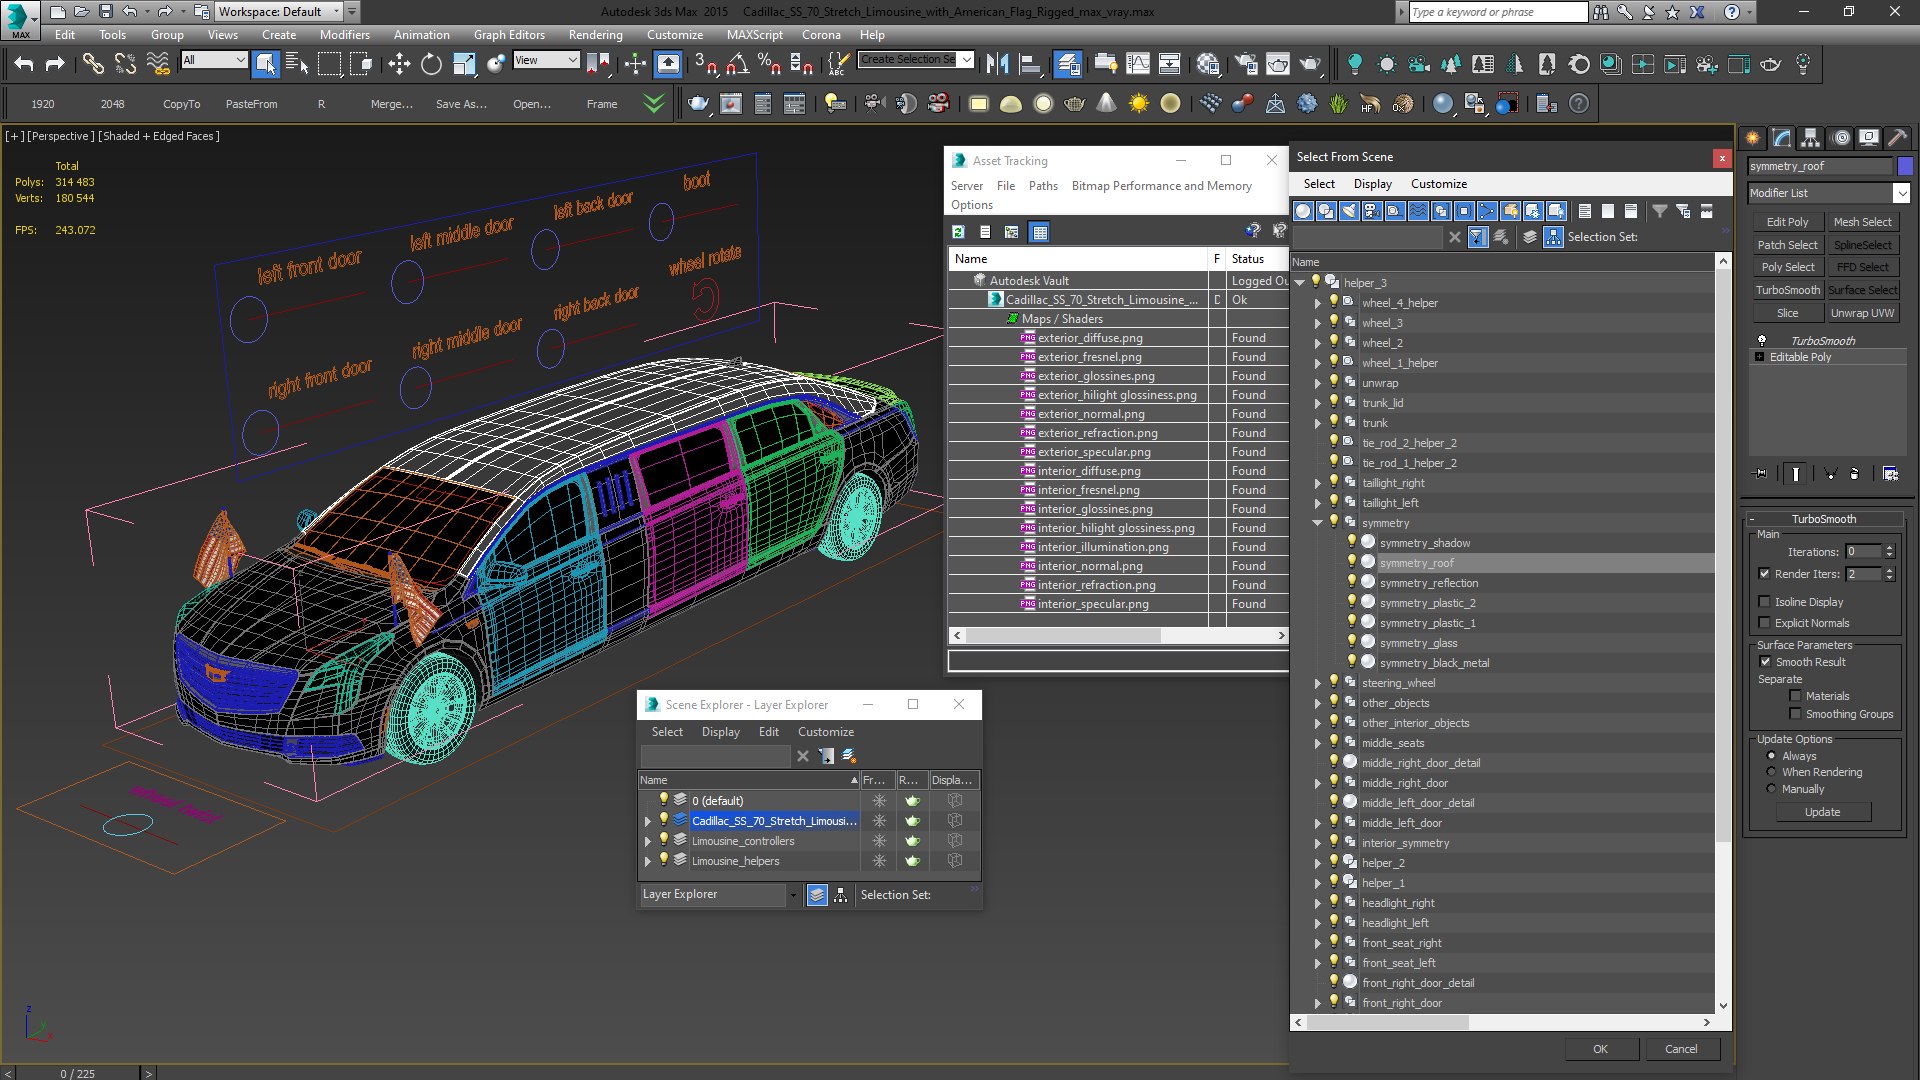Open Paths menu in Asset Tracking
This screenshot has width=1920, height=1080.
point(1043,186)
